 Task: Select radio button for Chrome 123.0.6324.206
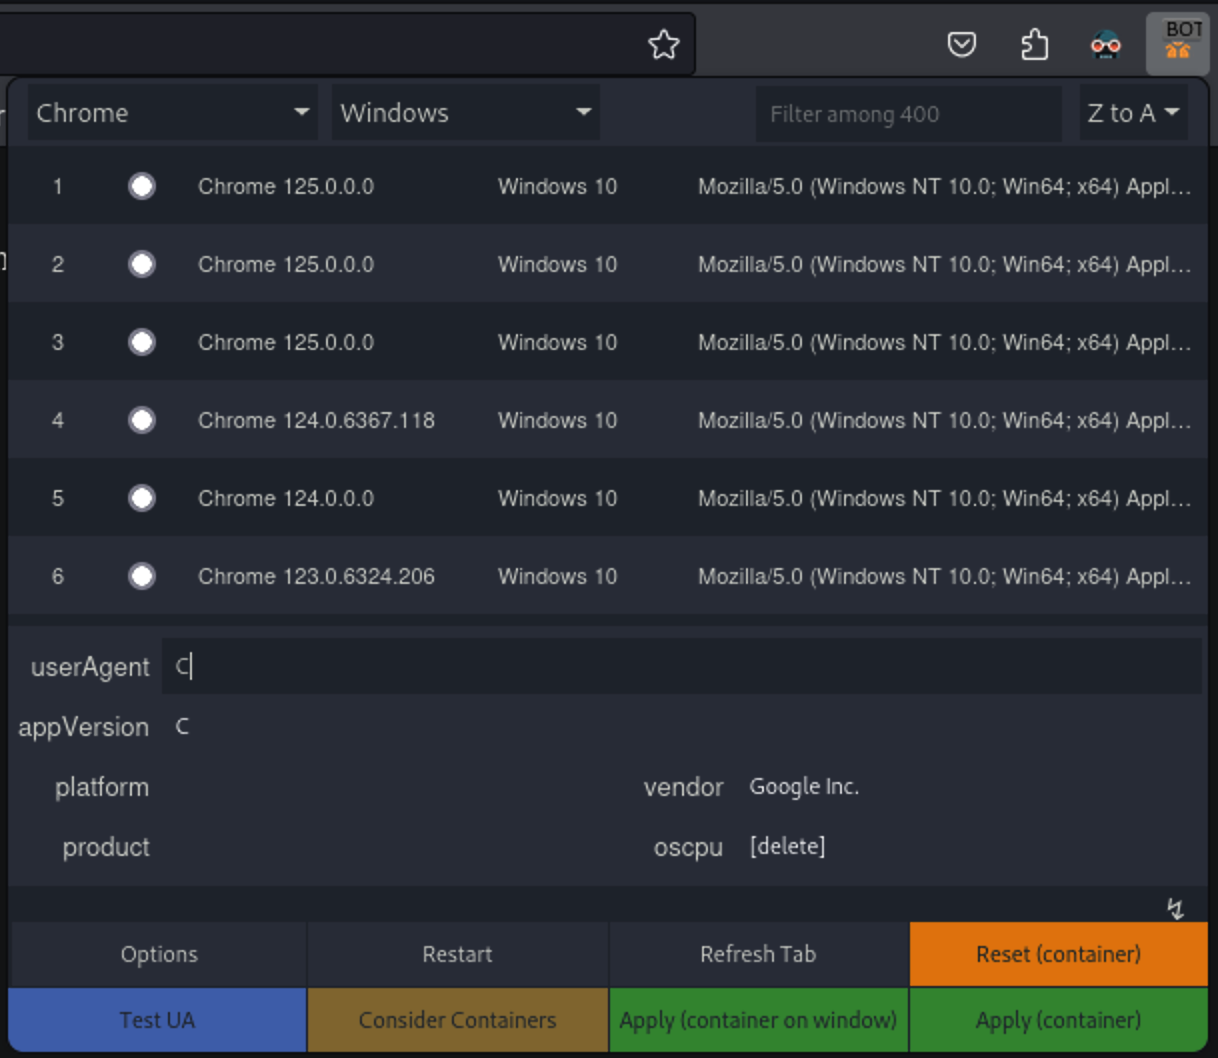coord(142,576)
